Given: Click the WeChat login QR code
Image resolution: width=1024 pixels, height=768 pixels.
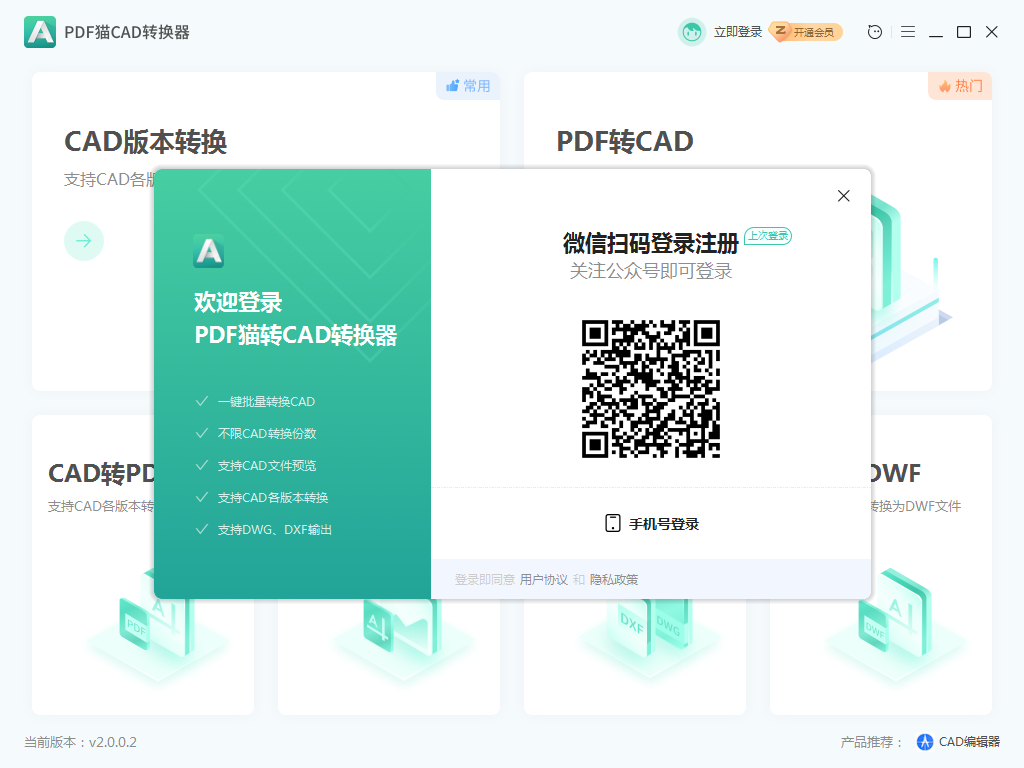Looking at the screenshot, I should click(650, 390).
